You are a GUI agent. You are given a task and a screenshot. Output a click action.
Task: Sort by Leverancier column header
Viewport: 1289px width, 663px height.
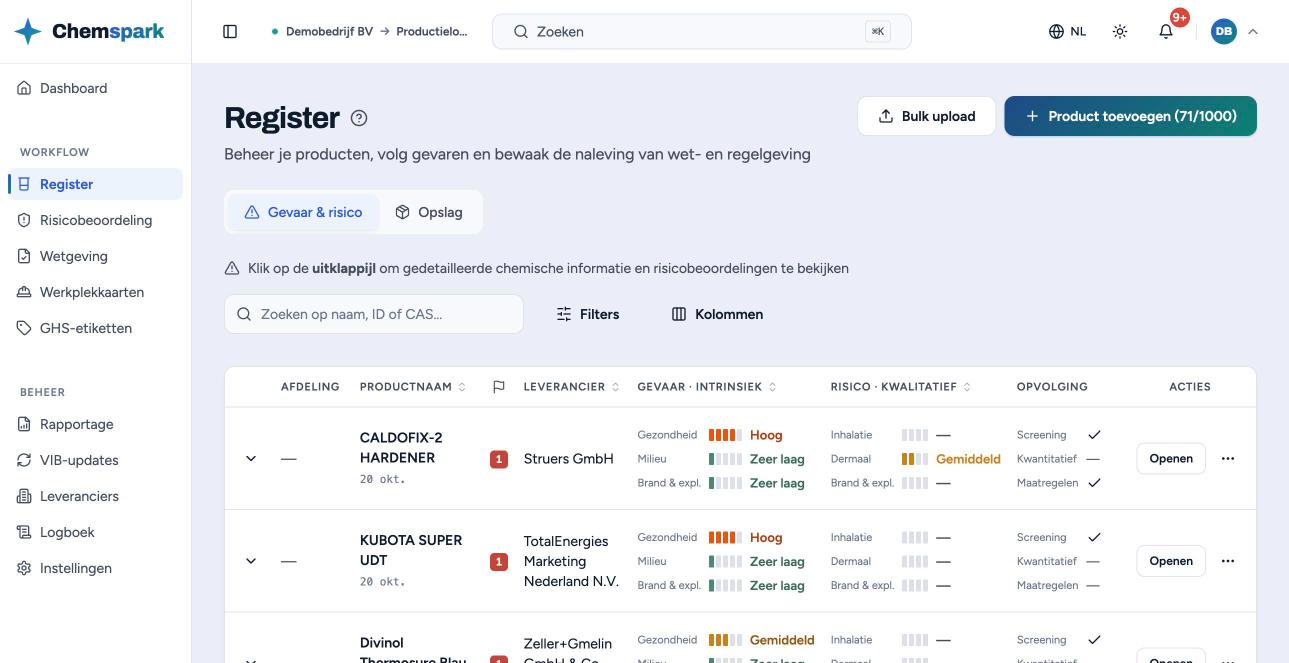[572, 387]
